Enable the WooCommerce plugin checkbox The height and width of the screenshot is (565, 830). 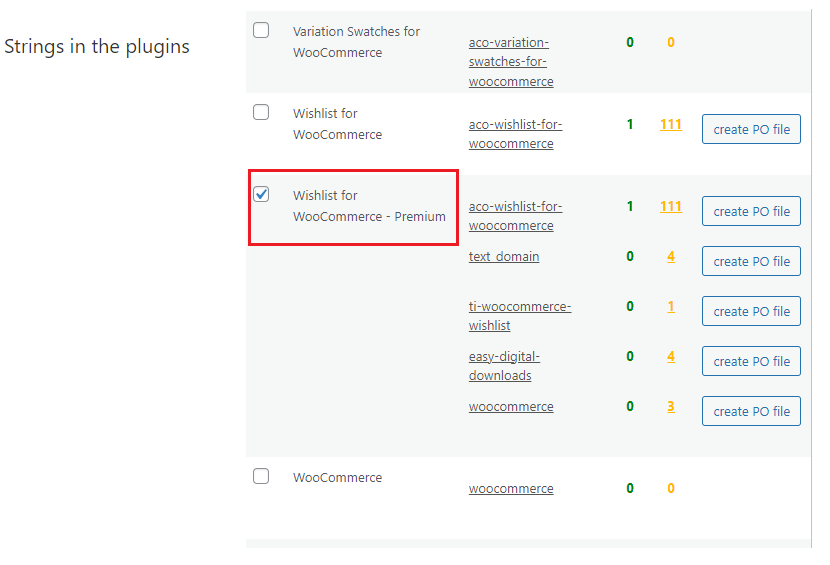pyautogui.click(x=261, y=476)
